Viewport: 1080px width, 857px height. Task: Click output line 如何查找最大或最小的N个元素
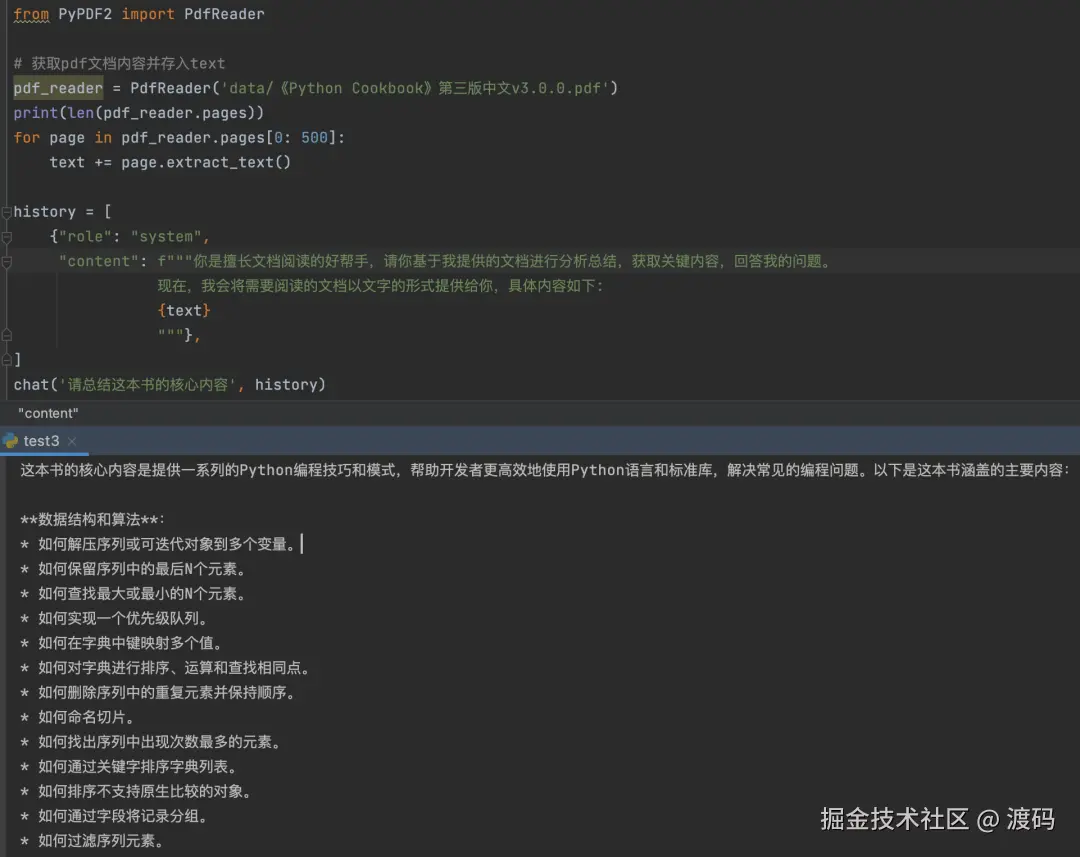(x=133, y=594)
